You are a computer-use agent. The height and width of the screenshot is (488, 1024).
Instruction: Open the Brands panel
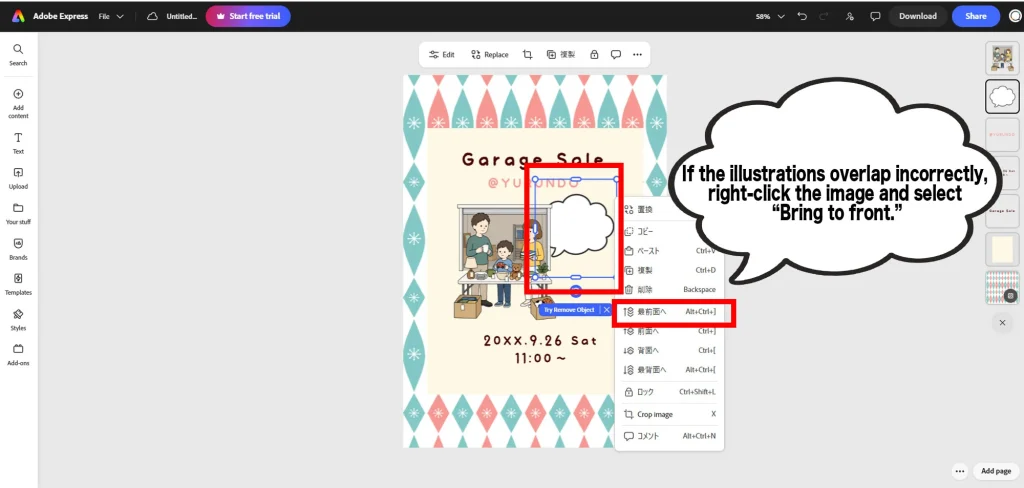(x=18, y=249)
